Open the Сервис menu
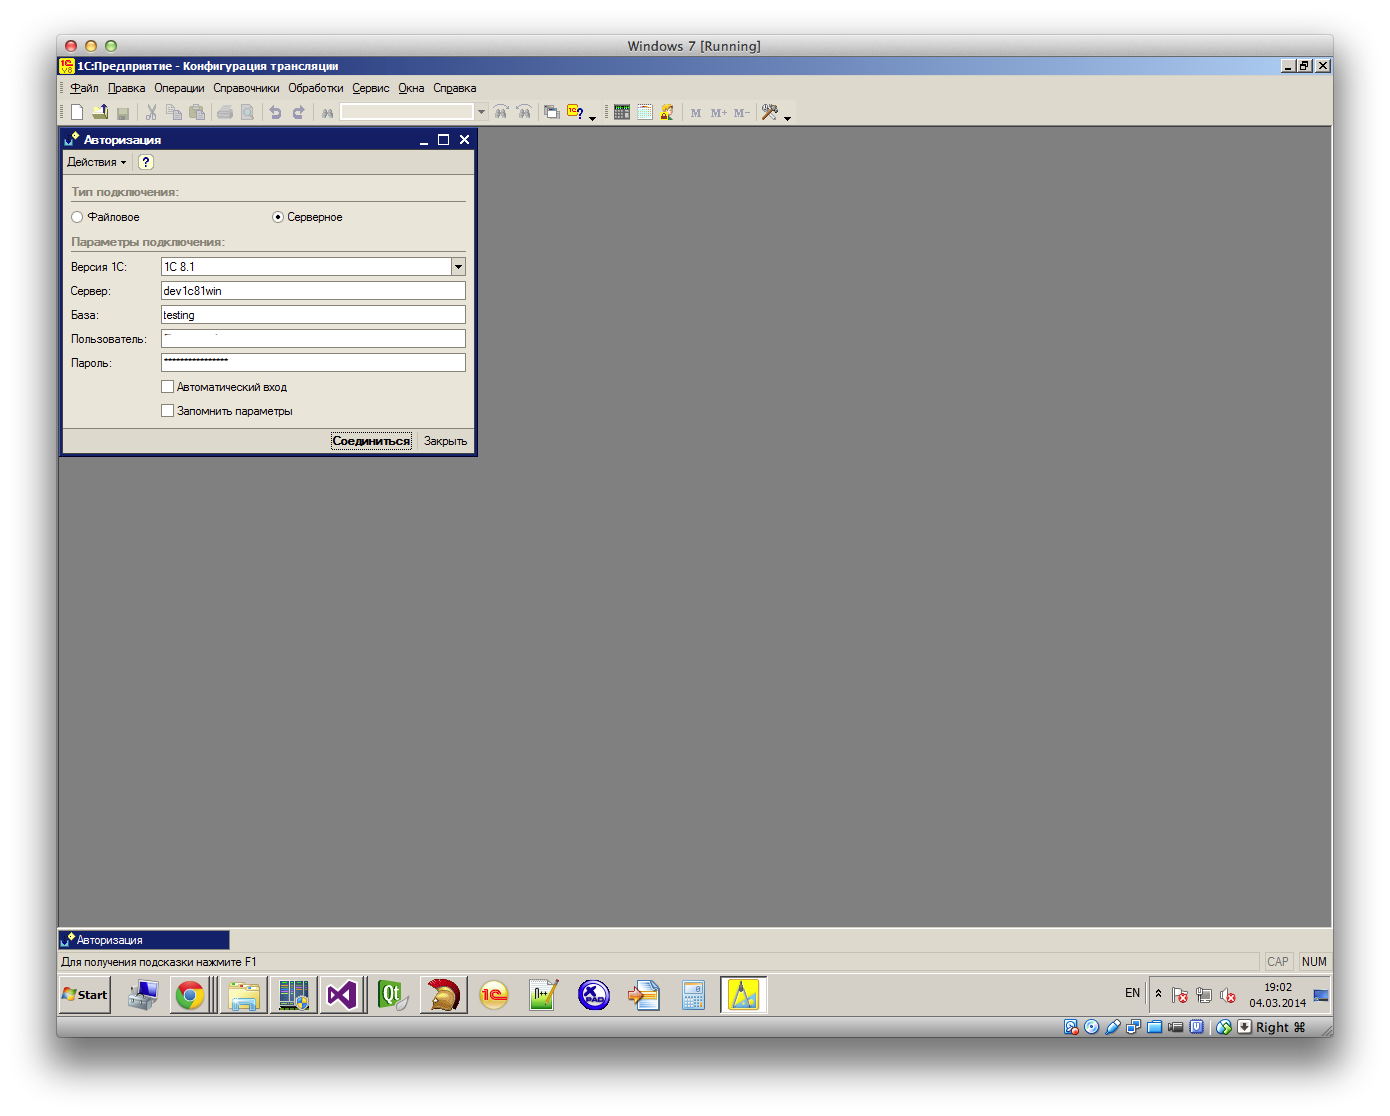1390x1116 pixels. click(x=371, y=88)
